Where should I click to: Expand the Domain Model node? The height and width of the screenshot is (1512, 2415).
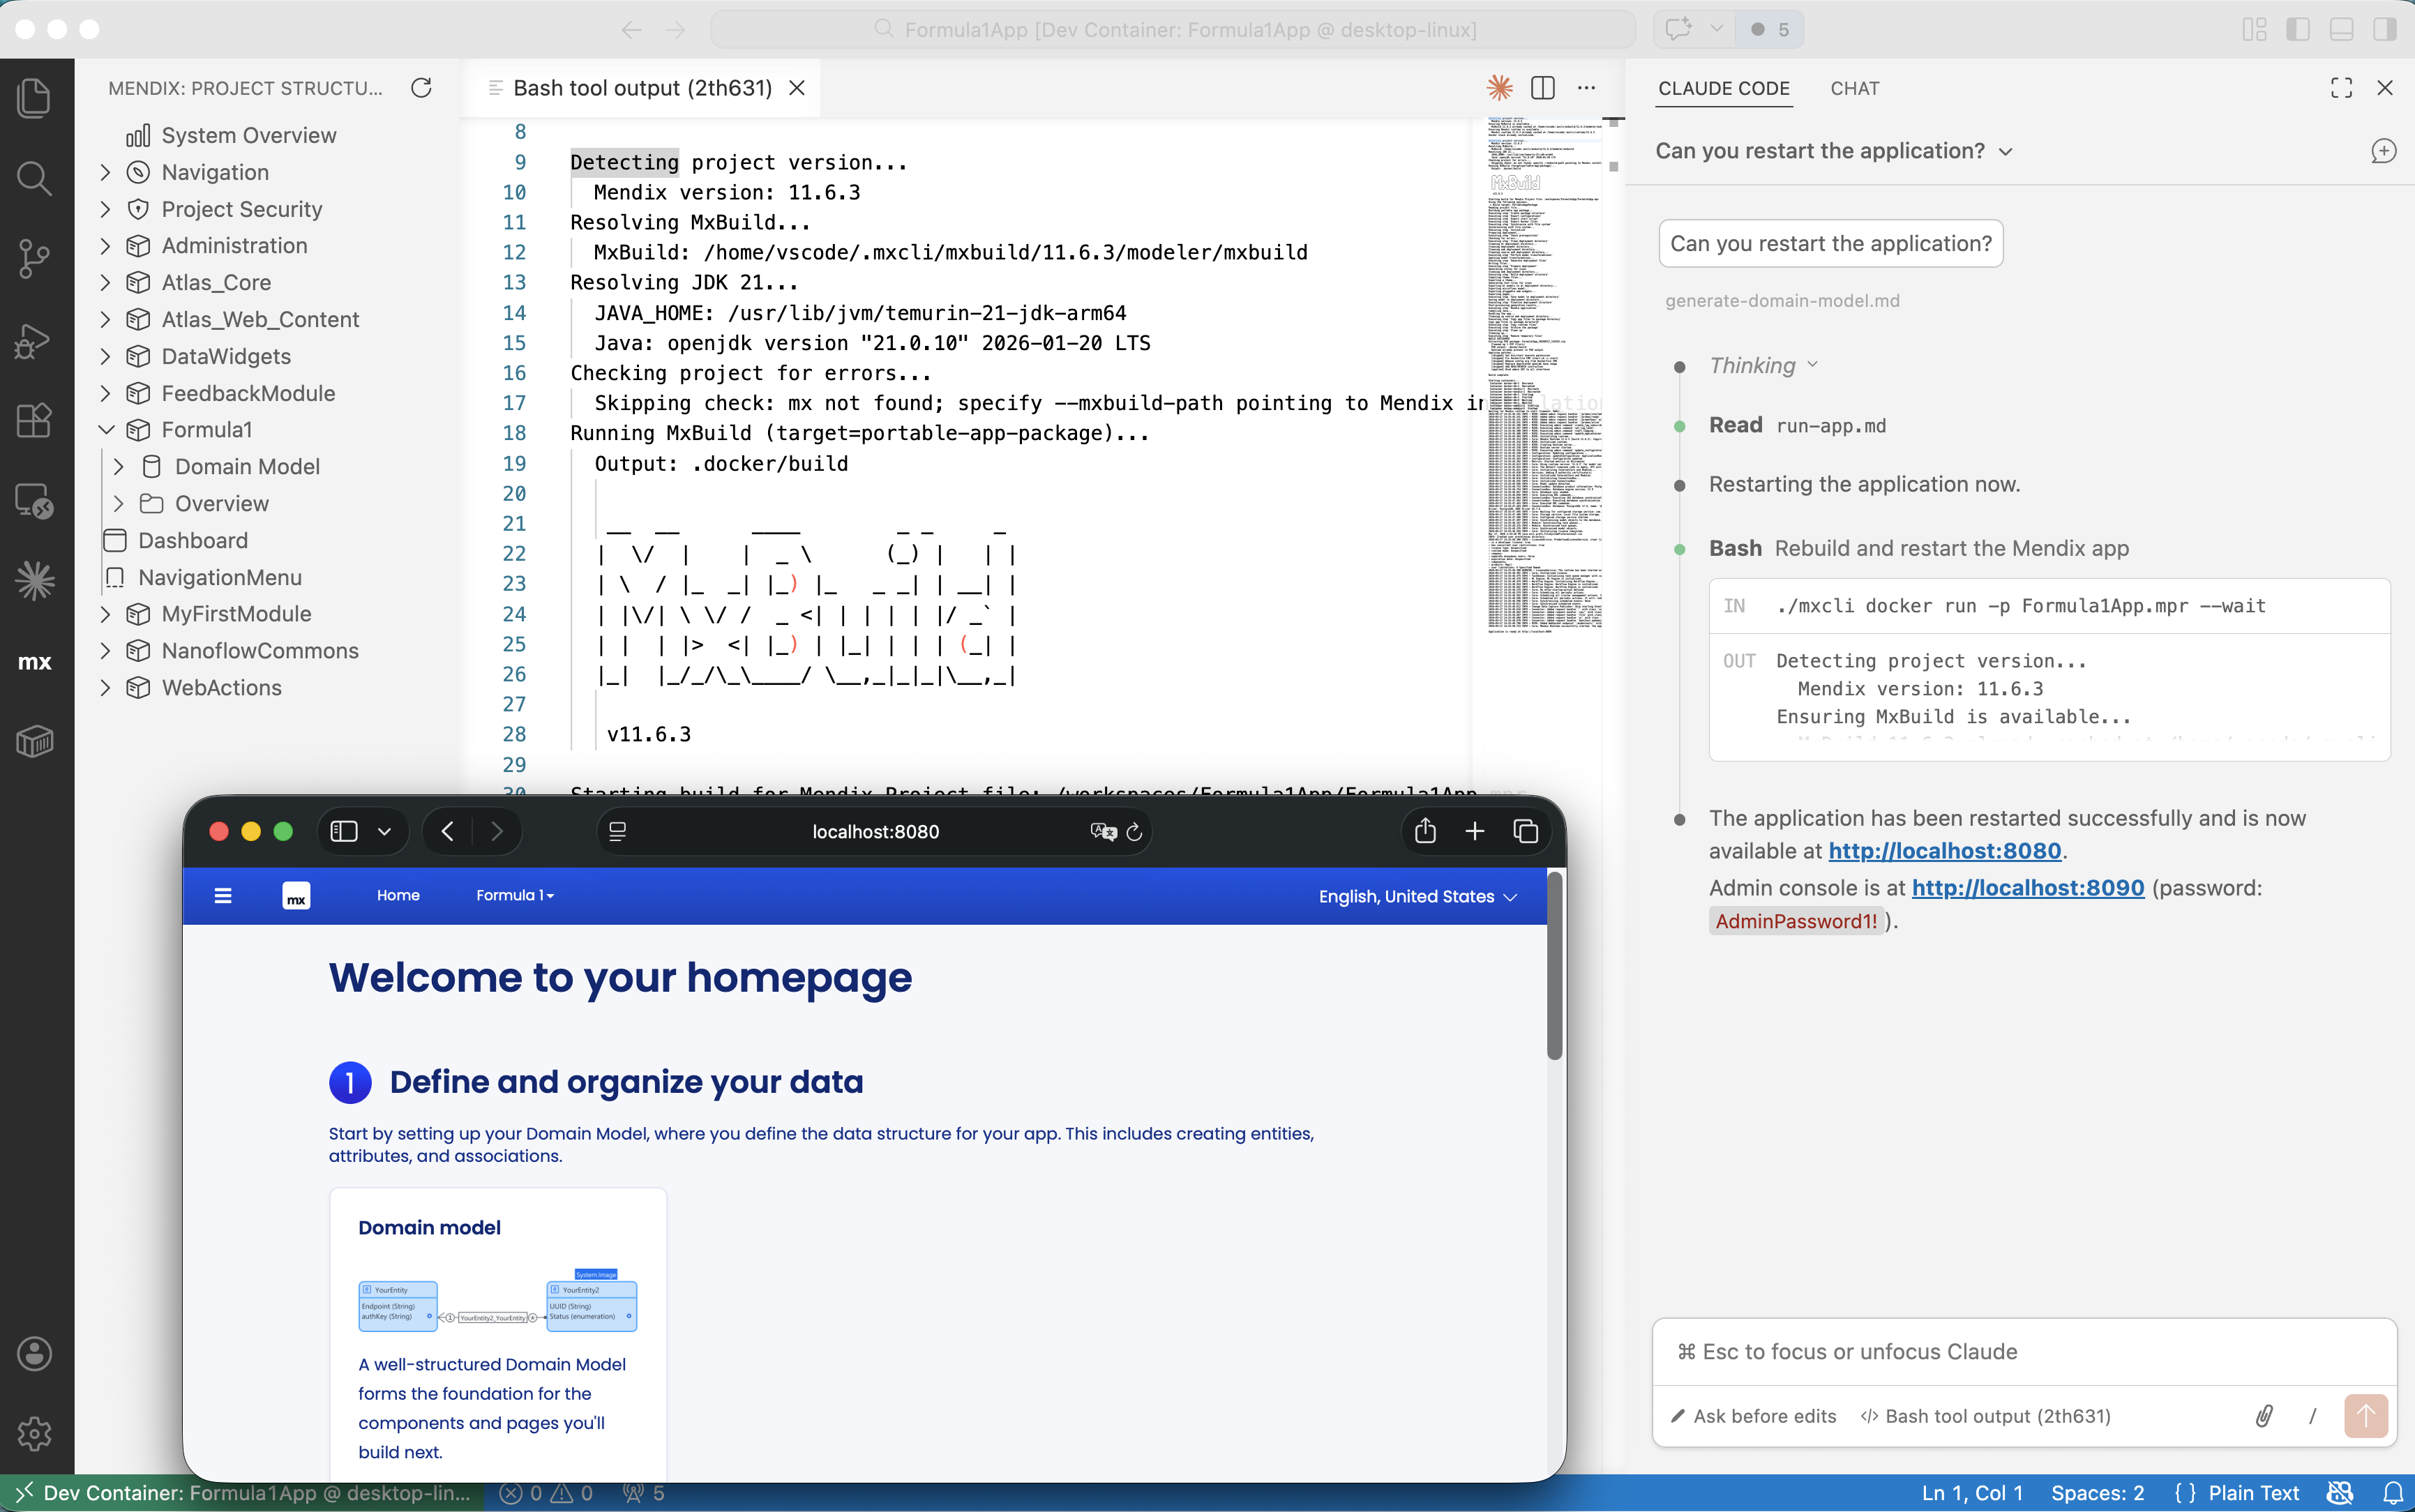pyautogui.click(x=119, y=467)
